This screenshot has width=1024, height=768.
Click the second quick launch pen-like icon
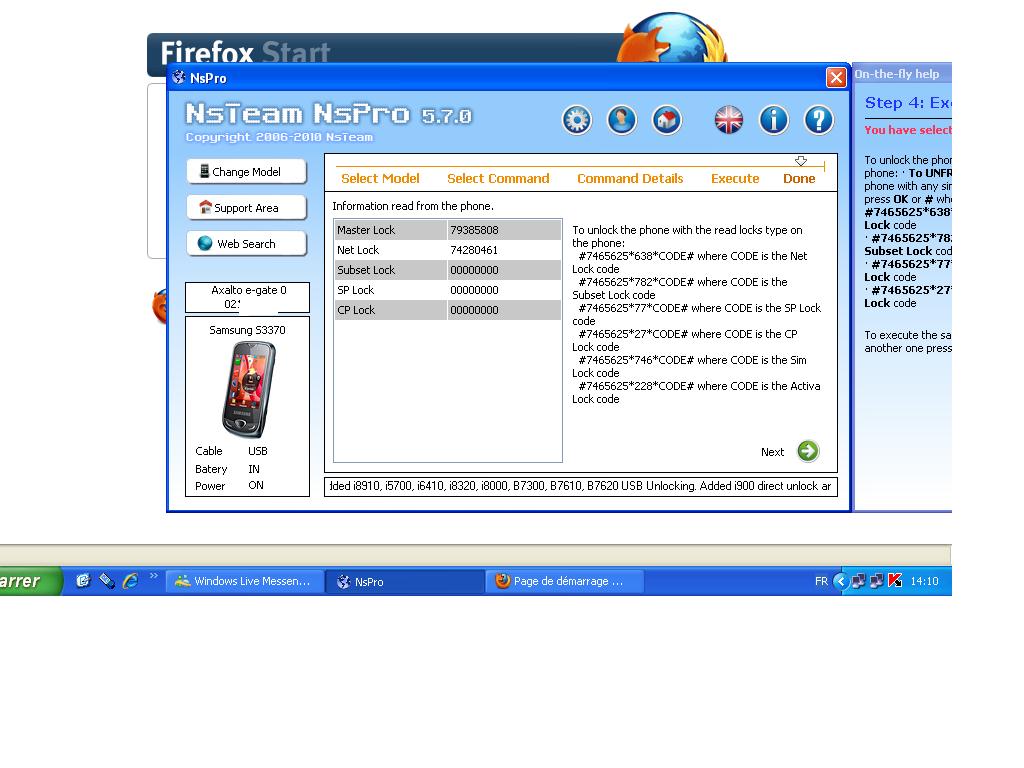click(107, 581)
